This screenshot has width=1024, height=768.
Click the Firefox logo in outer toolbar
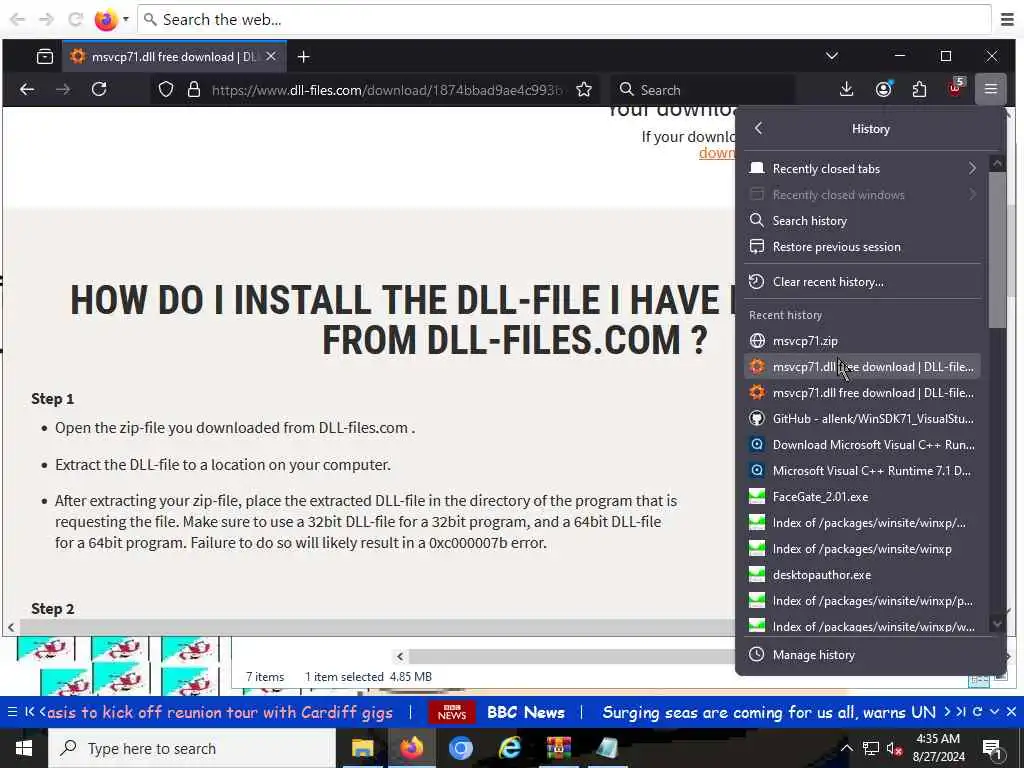[105, 20]
